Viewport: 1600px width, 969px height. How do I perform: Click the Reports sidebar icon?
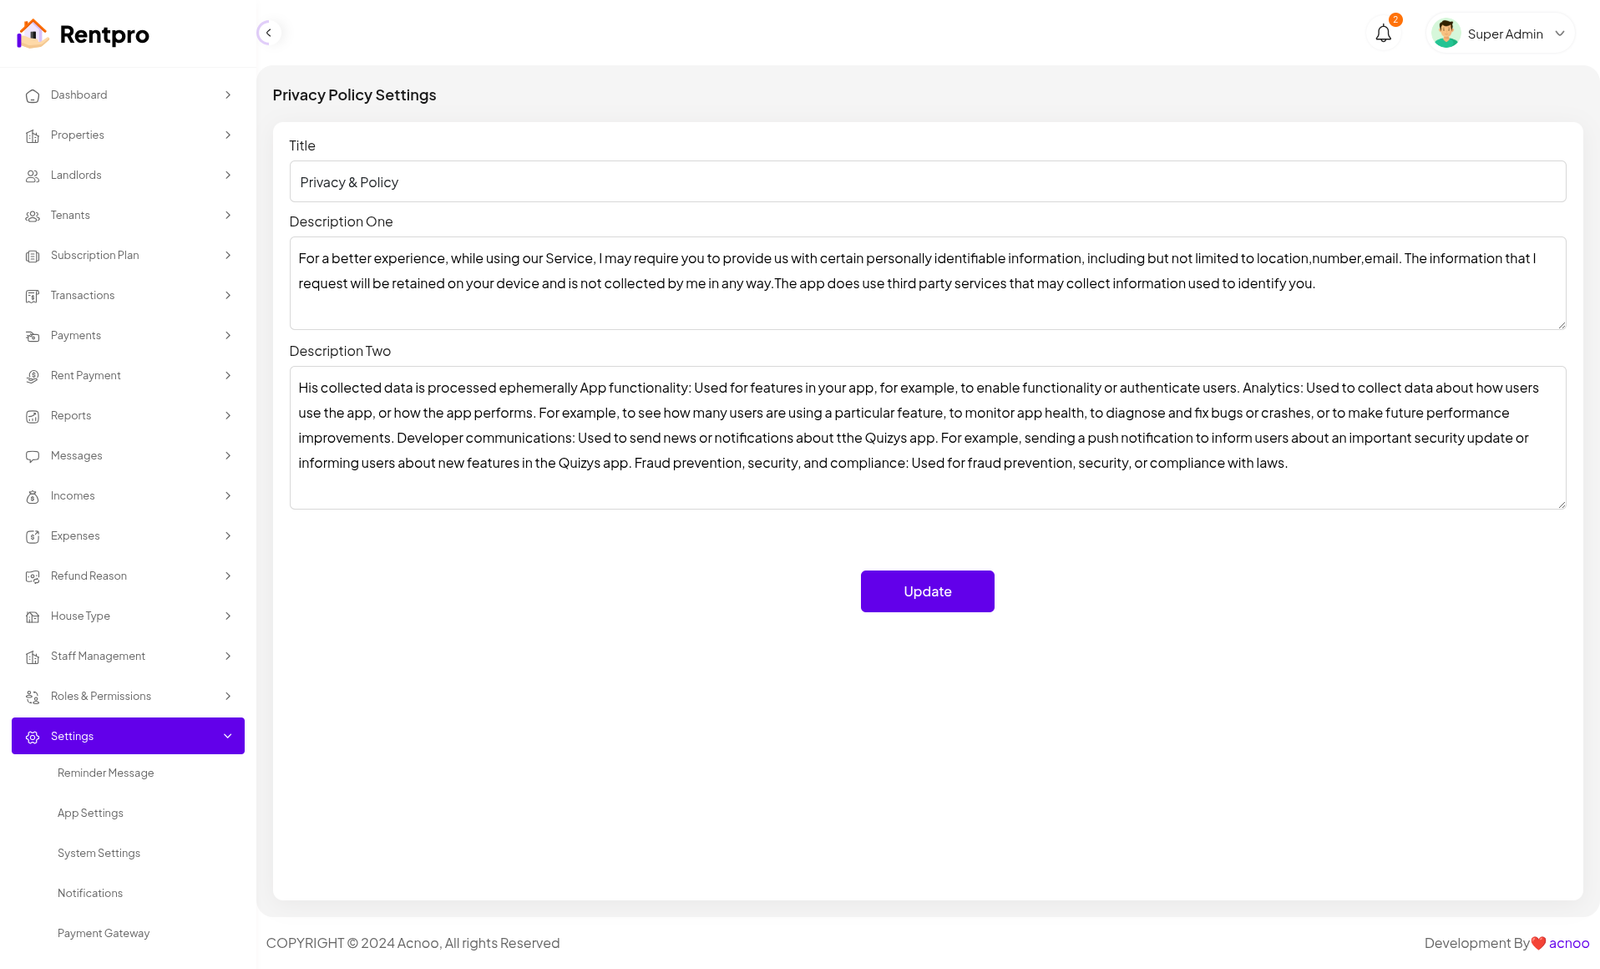click(x=32, y=416)
